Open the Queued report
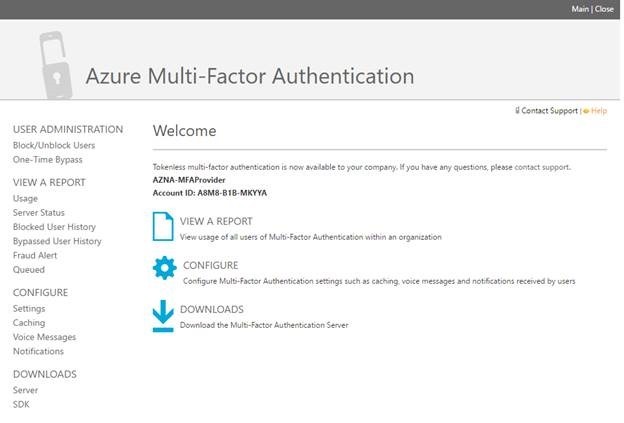The height and width of the screenshot is (423, 624). 29,270
